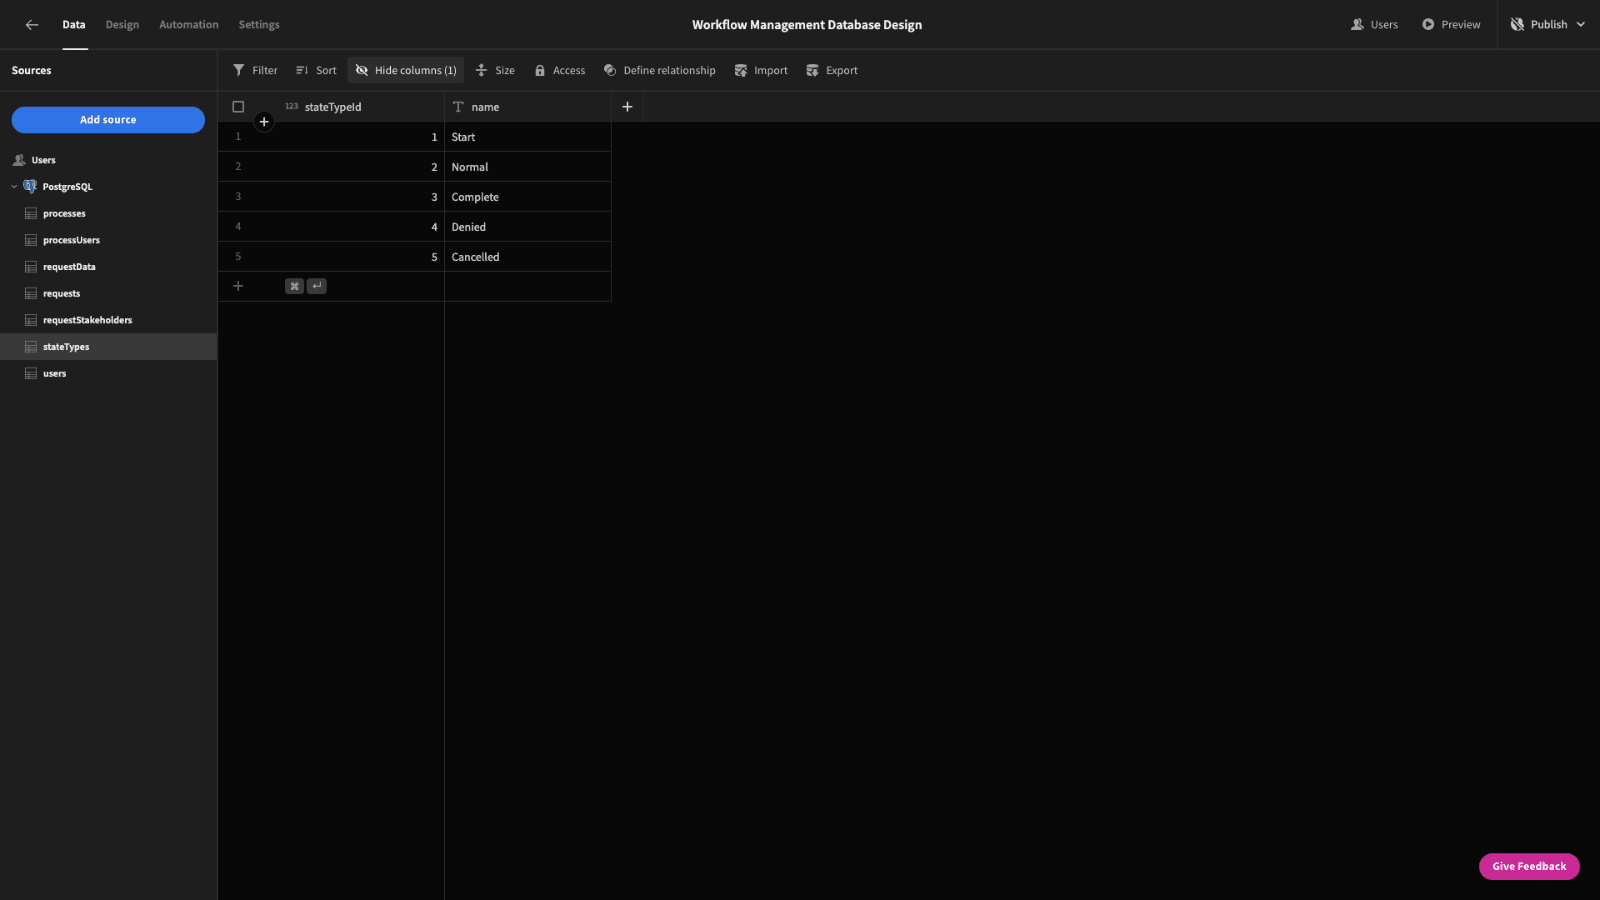This screenshot has height=900, width=1600.
Task: Import data into the table
Action: tap(761, 71)
